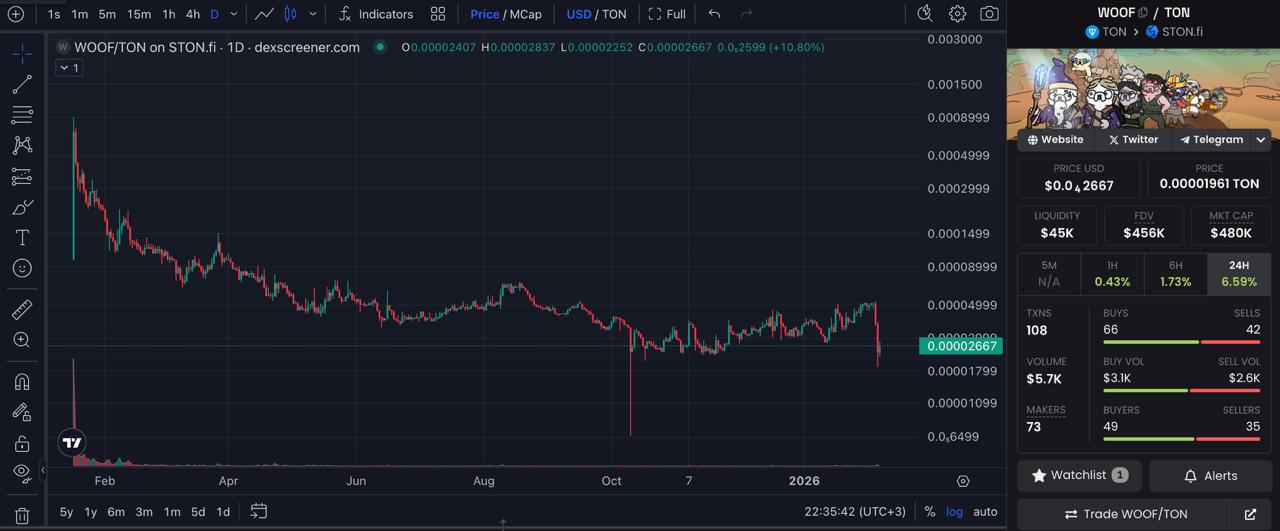Select the candlestick chart style
1280x531 pixels.
click(x=290, y=14)
